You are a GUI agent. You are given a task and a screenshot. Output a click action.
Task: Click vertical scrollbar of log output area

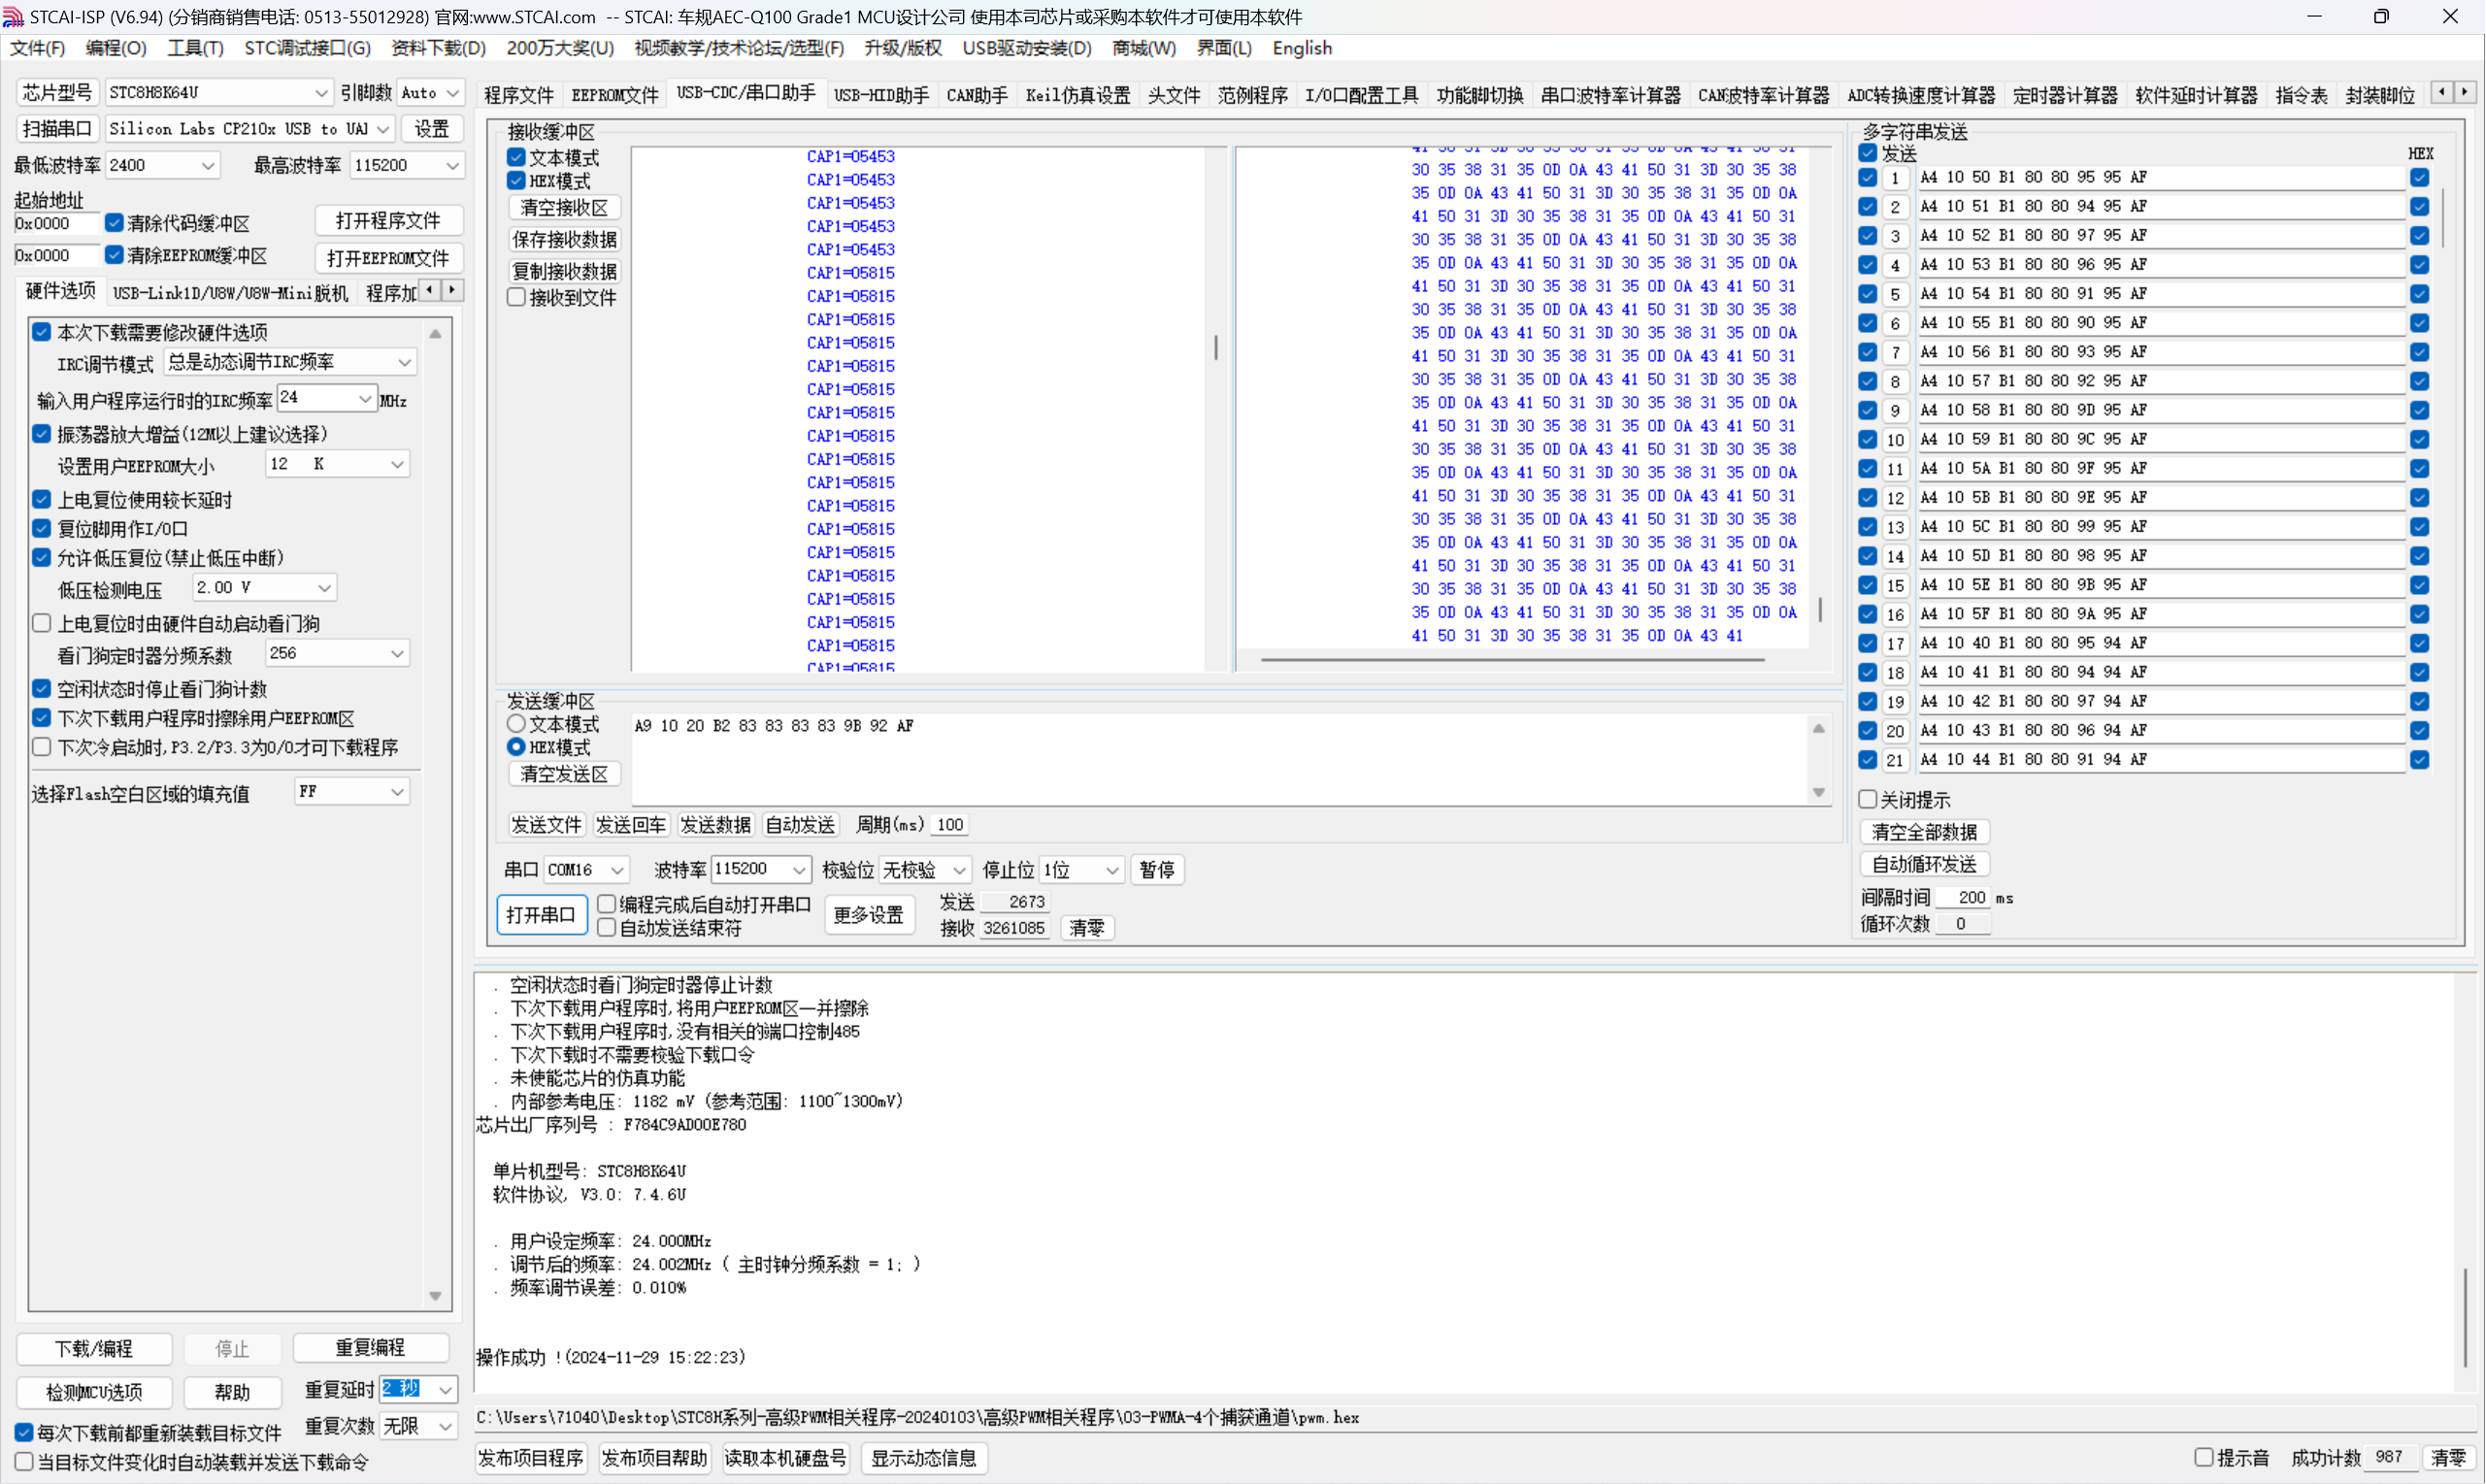pyautogui.click(x=2465, y=1318)
